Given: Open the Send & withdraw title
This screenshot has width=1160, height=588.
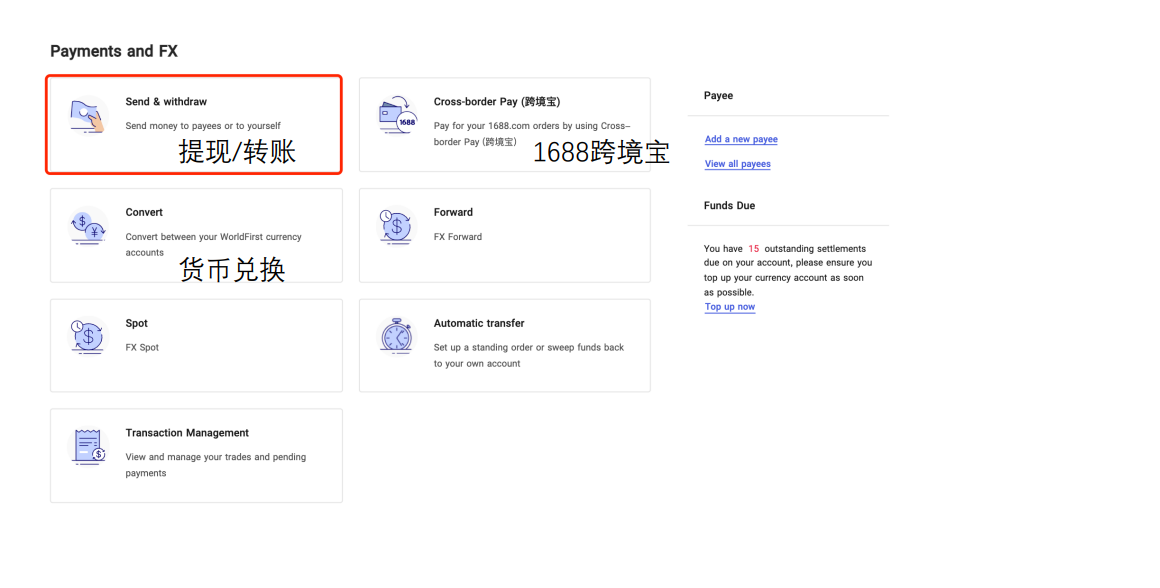Looking at the screenshot, I should coord(166,102).
